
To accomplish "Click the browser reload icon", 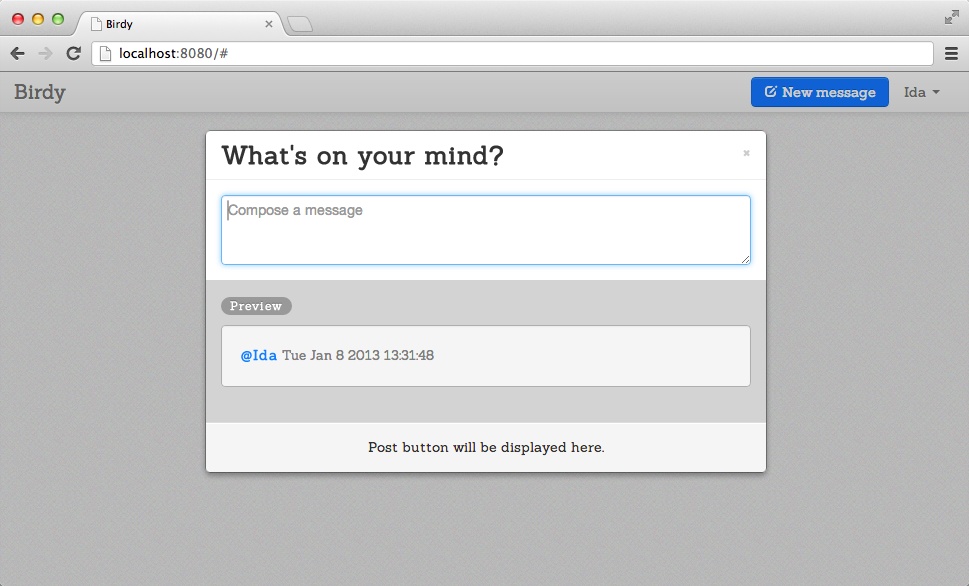I will [x=73, y=53].
